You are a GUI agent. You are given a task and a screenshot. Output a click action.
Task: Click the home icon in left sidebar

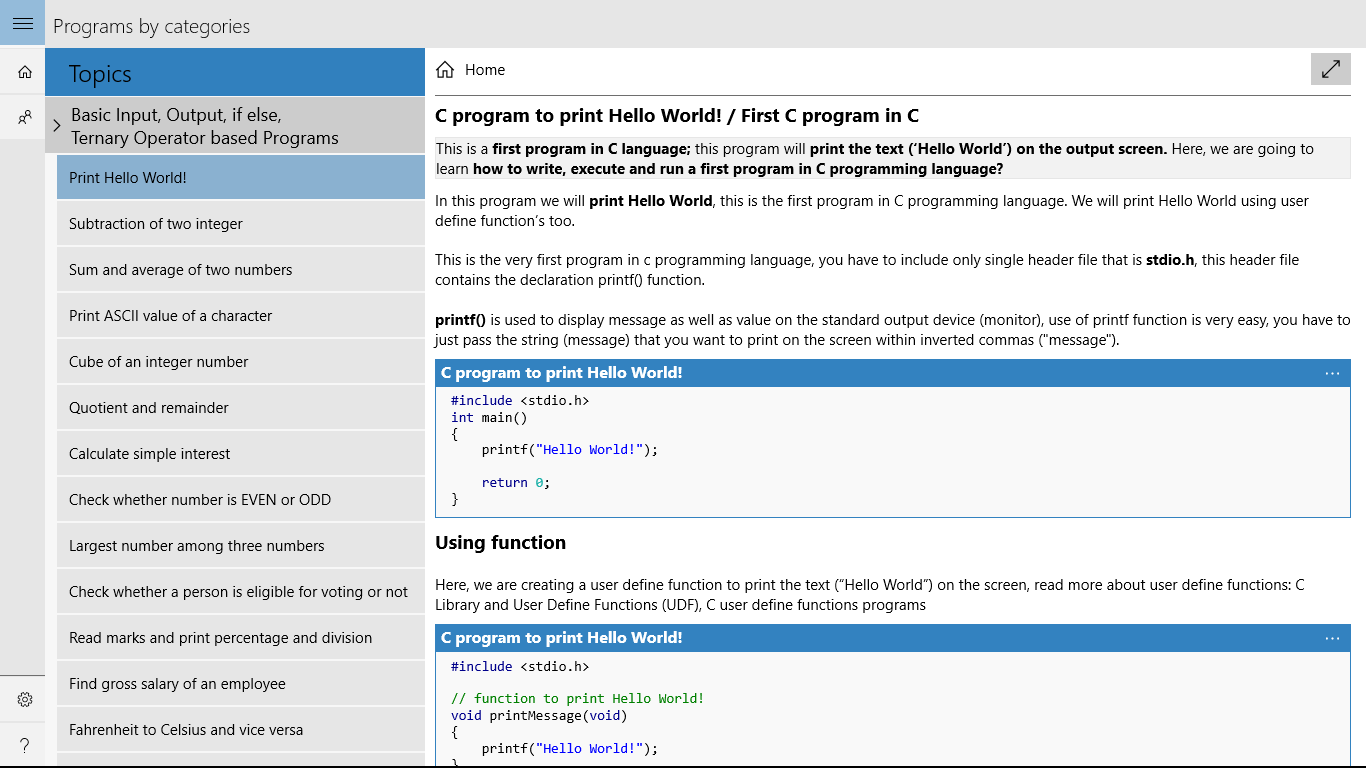pyautogui.click(x=24, y=72)
